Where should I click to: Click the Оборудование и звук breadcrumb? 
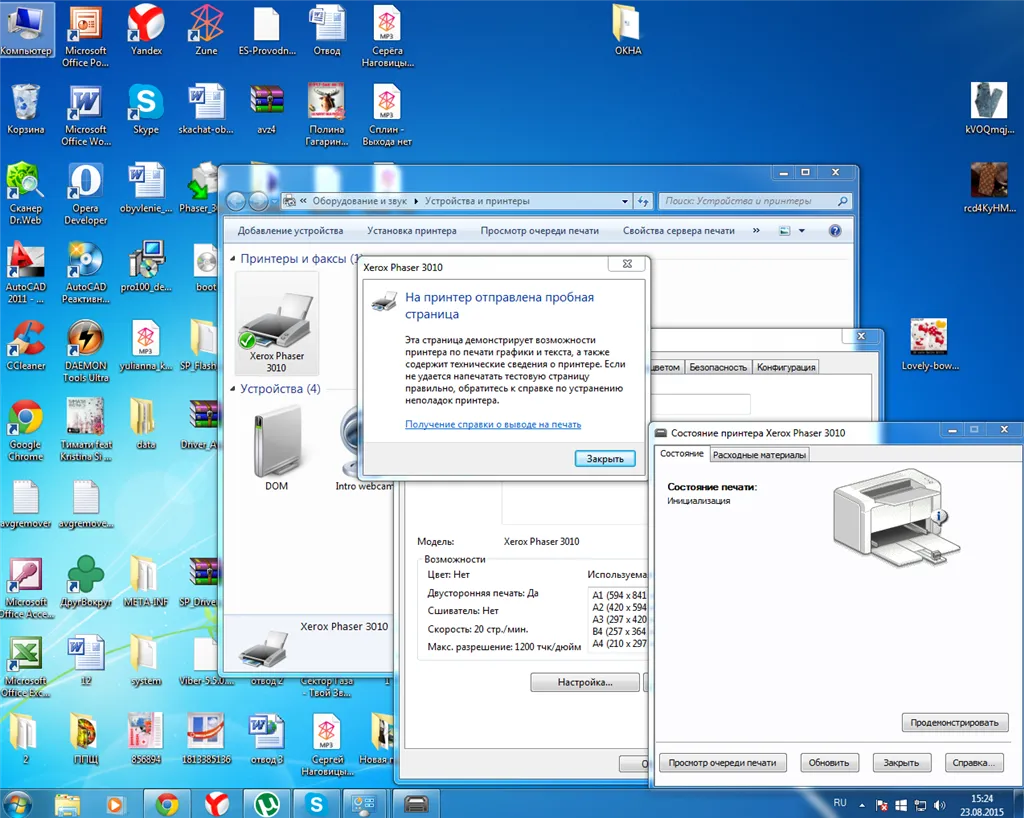coord(359,201)
